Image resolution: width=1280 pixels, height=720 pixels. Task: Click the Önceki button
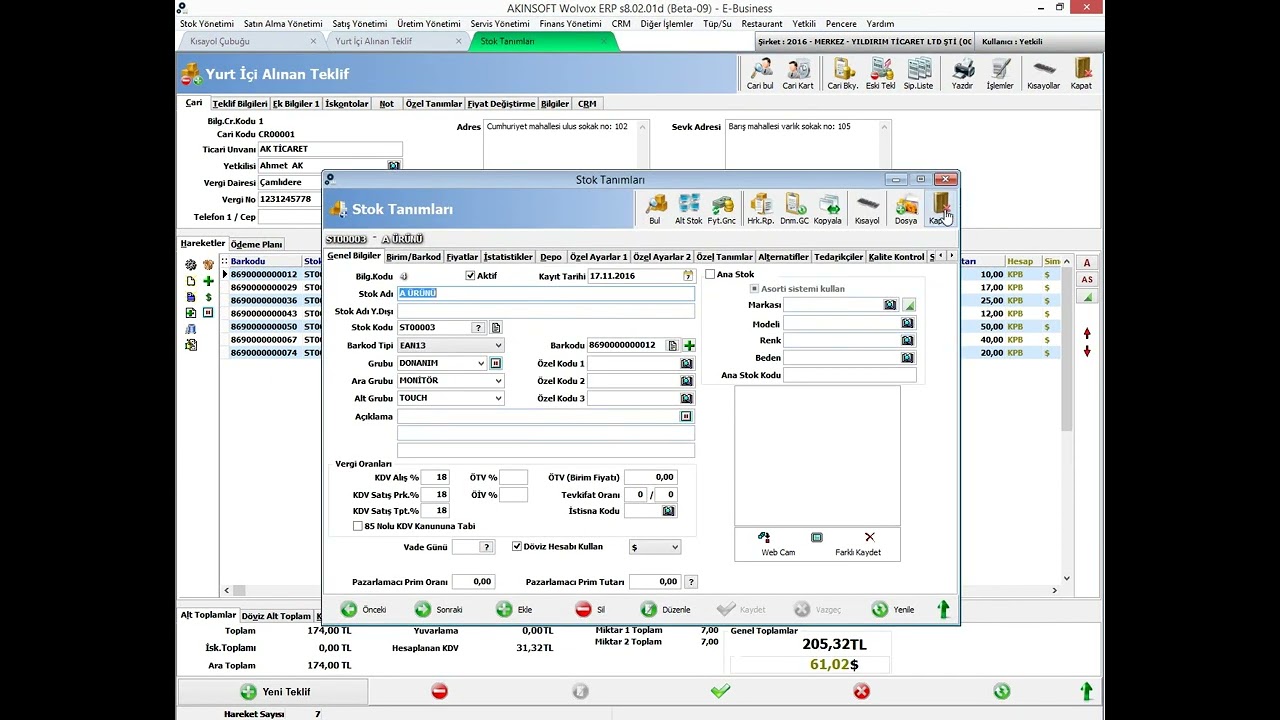click(364, 609)
